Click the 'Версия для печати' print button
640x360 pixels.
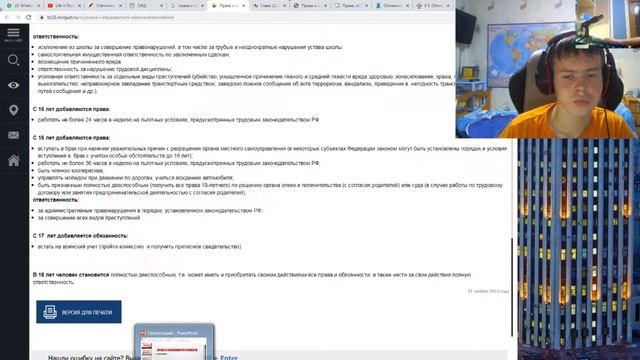(79, 312)
